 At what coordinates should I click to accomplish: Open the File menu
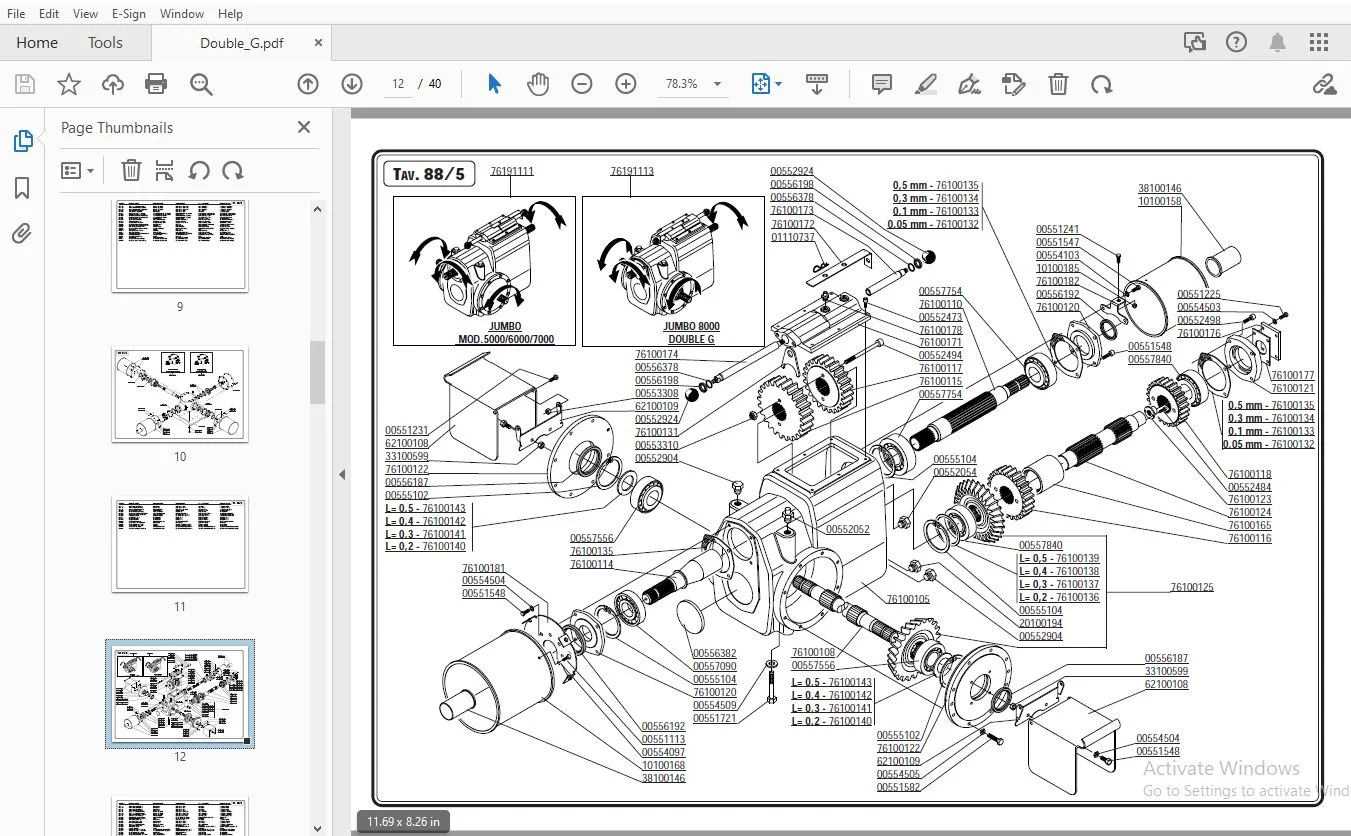(x=16, y=13)
